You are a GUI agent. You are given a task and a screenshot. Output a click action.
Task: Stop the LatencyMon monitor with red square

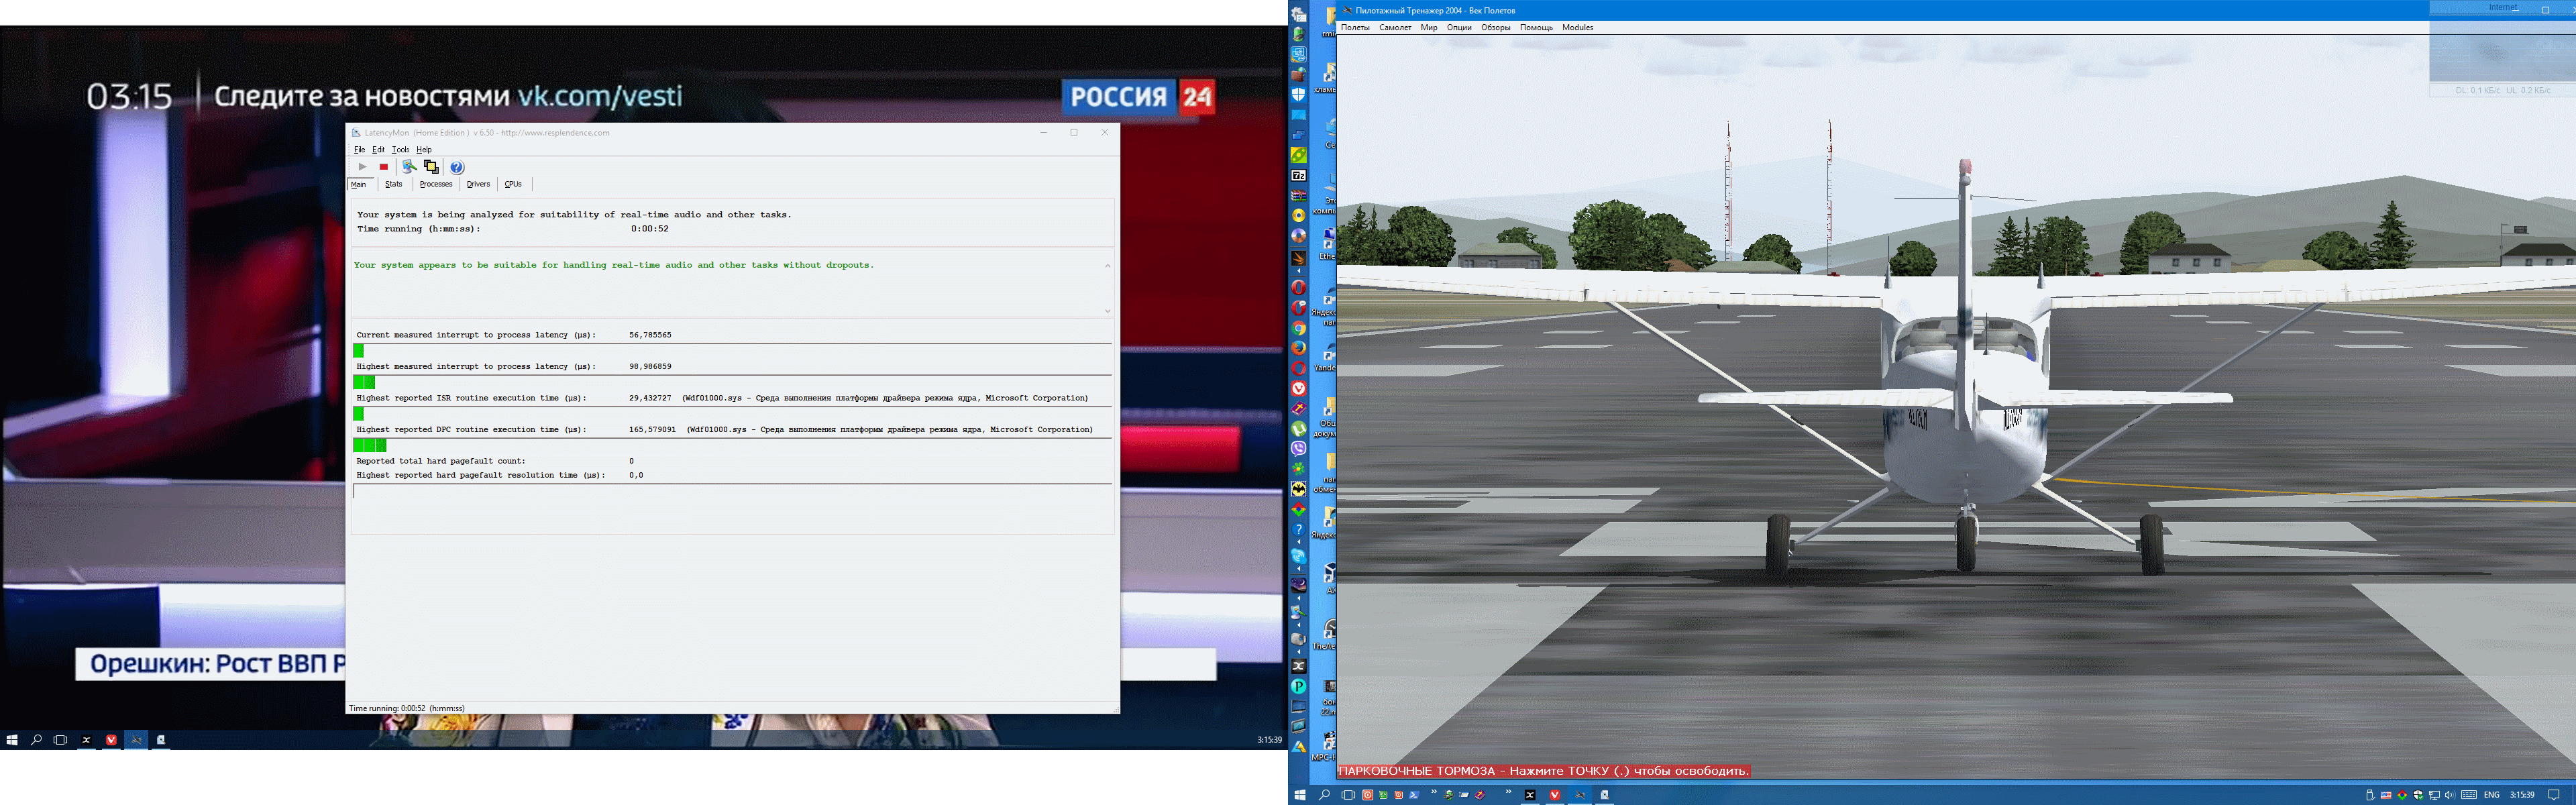pyautogui.click(x=384, y=167)
